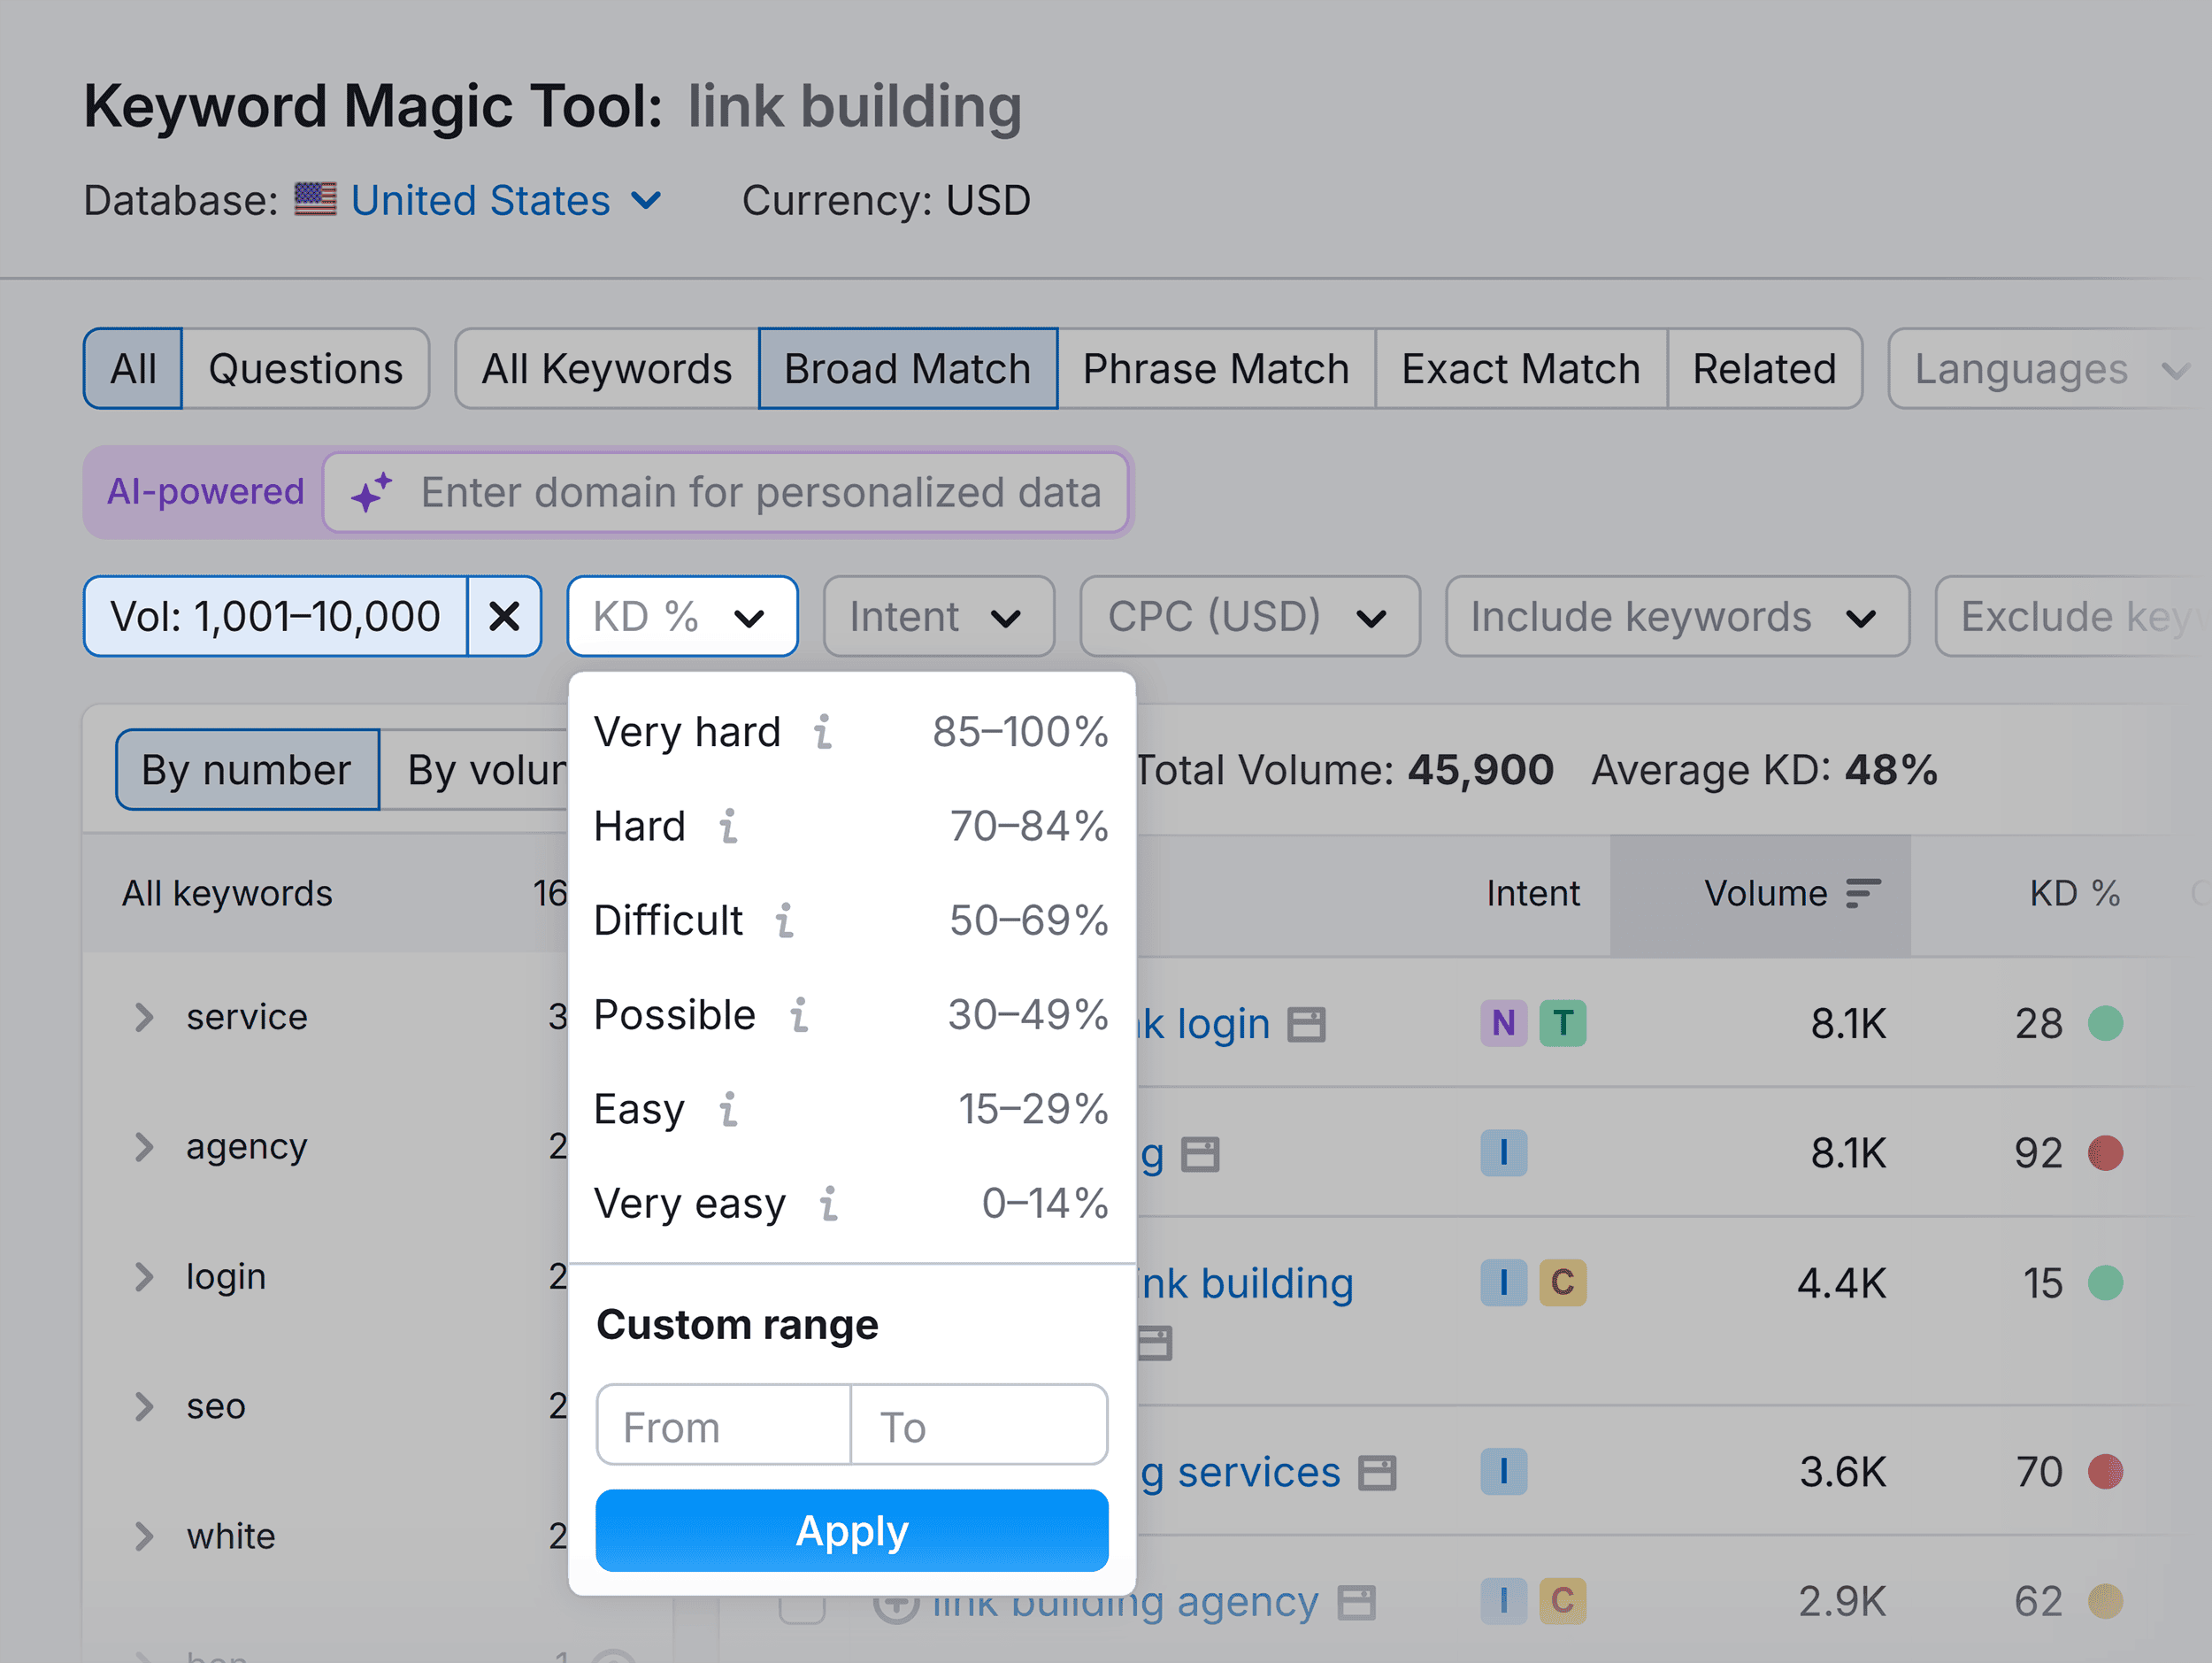Open the CPC (USD) filter dropdown
This screenshot has width=2212, height=1663.
point(1249,616)
